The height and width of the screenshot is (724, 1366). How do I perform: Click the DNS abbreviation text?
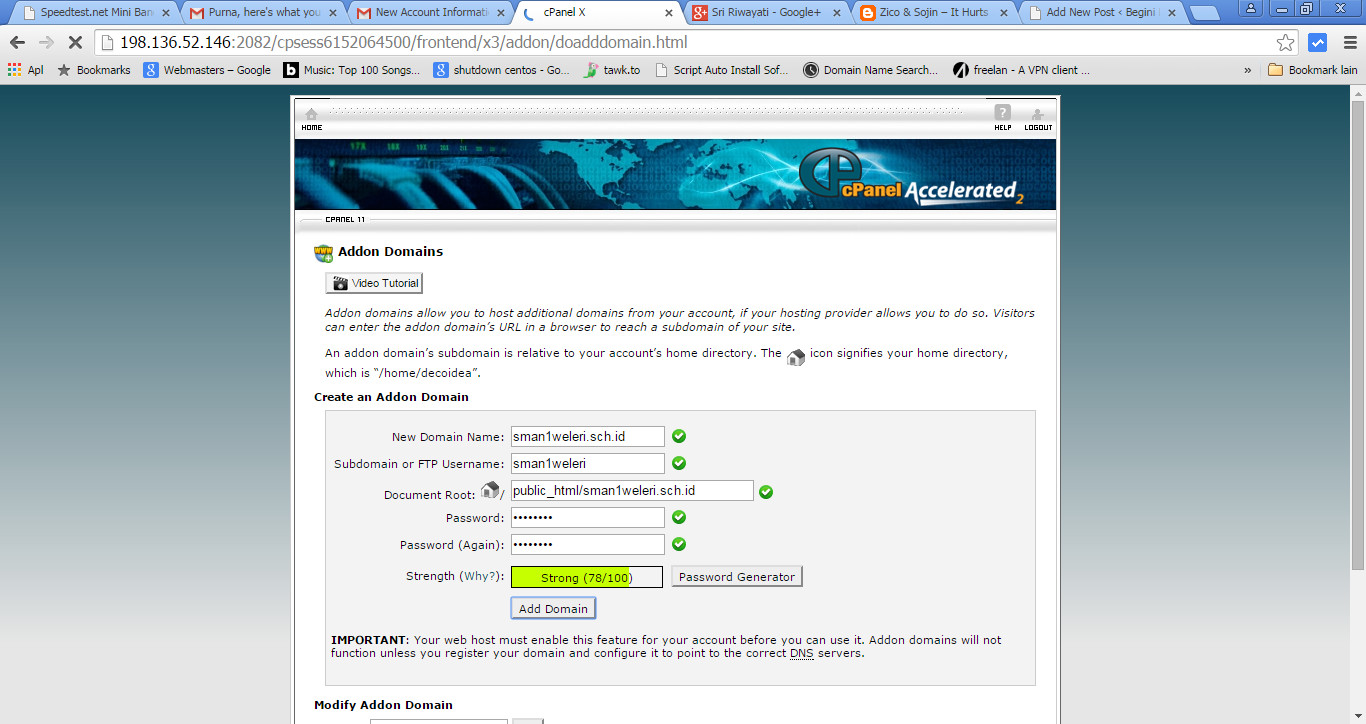pos(802,654)
